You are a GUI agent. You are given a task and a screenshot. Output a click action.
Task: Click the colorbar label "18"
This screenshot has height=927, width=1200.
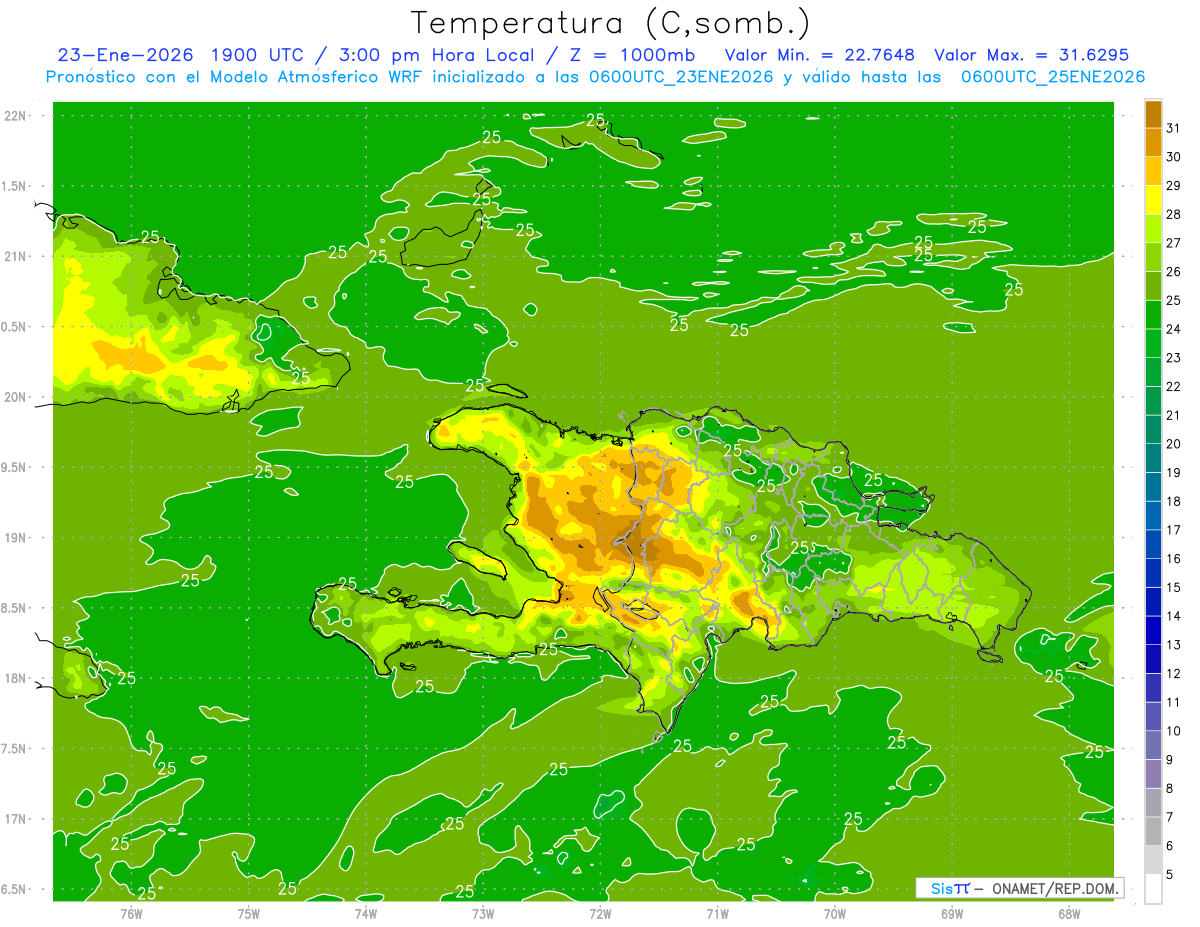click(x=1173, y=501)
